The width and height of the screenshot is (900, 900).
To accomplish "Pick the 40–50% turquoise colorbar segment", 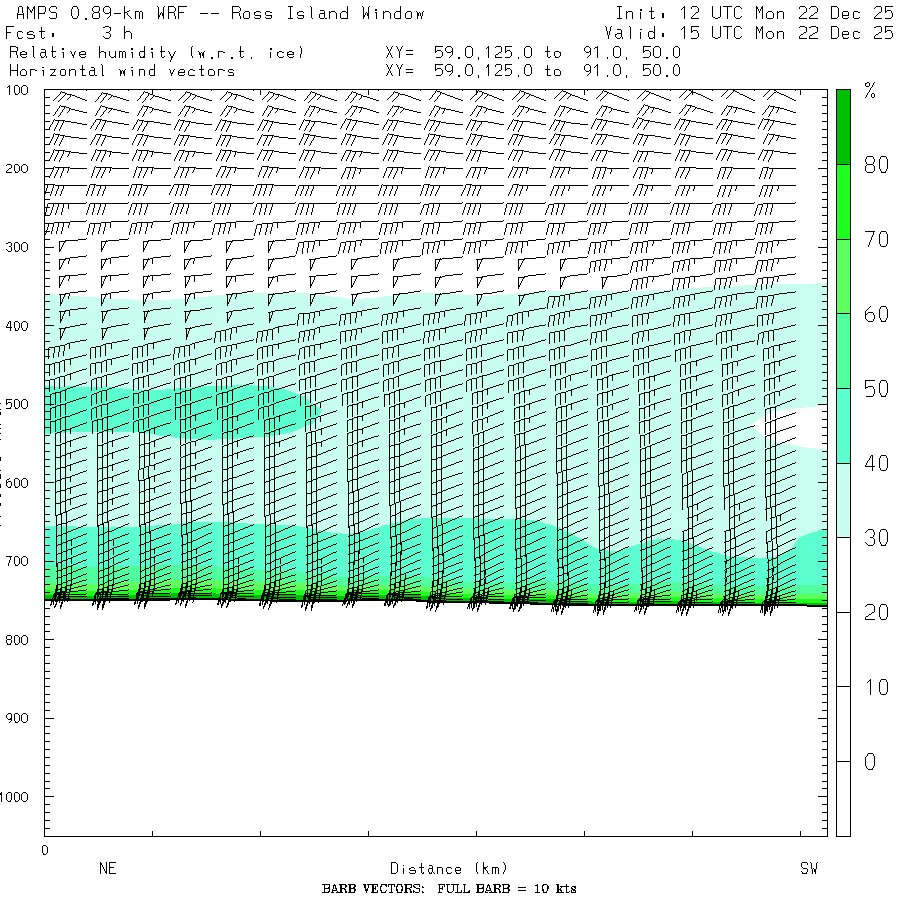I will pyautogui.click(x=843, y=425).
